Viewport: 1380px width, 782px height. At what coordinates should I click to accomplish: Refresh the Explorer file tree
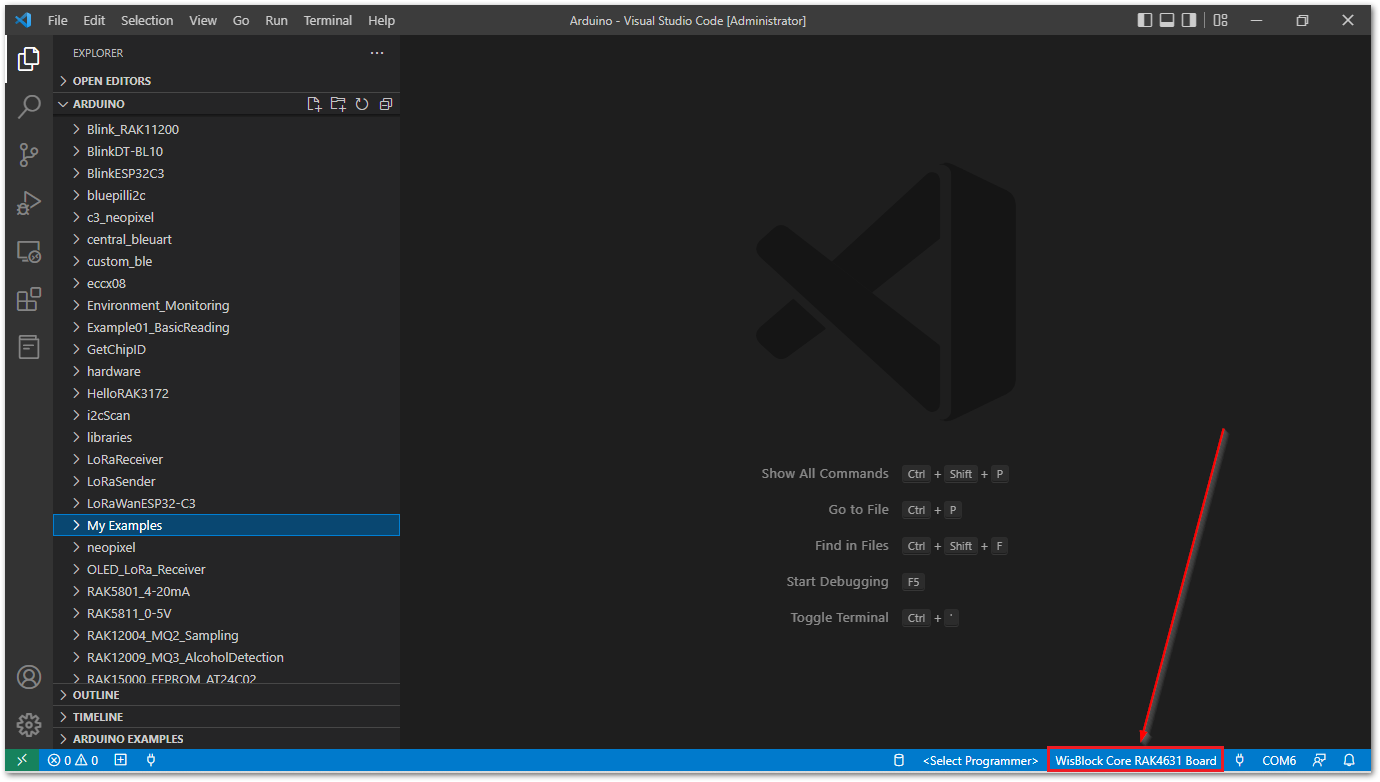[362, 104]
